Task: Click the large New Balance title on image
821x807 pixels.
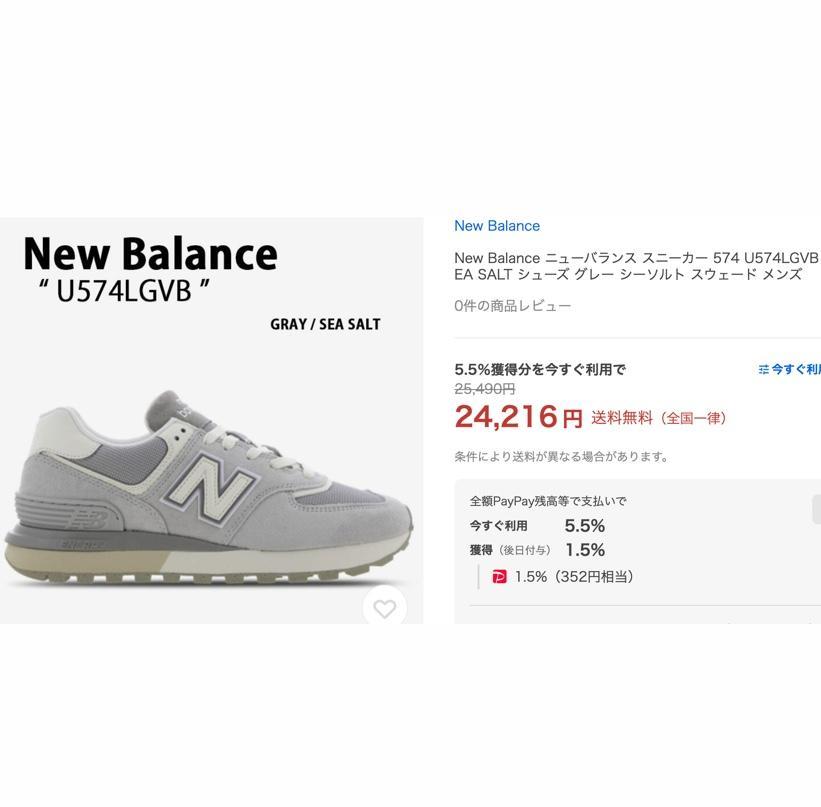Action: tap(150, 253)
